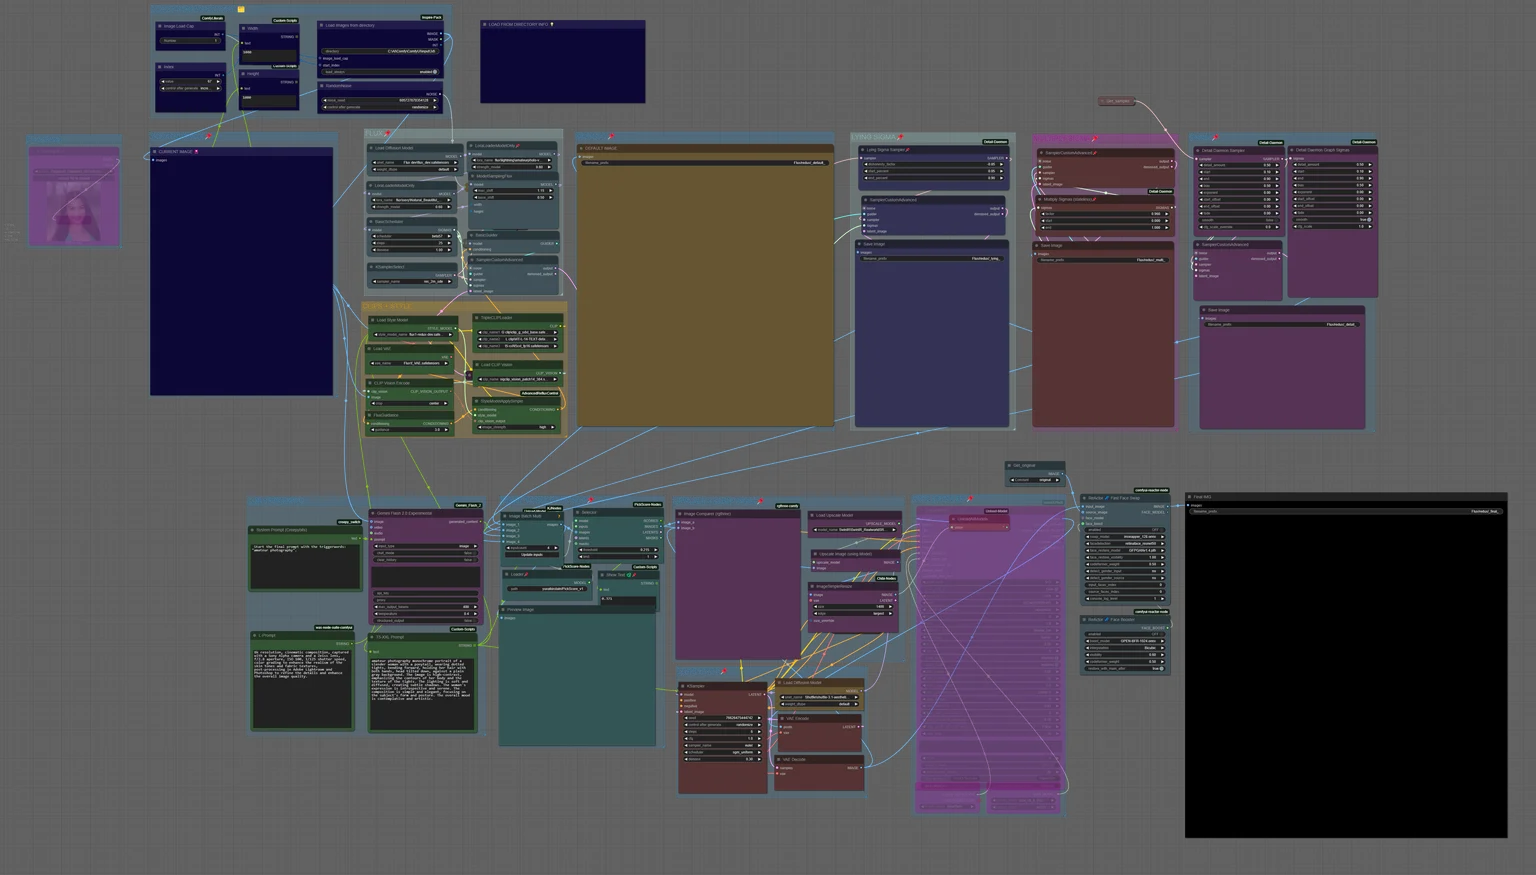Click the pin icon beside the LYING SIGMA title
The image size is (1536, 875).
tap(900, 137)
